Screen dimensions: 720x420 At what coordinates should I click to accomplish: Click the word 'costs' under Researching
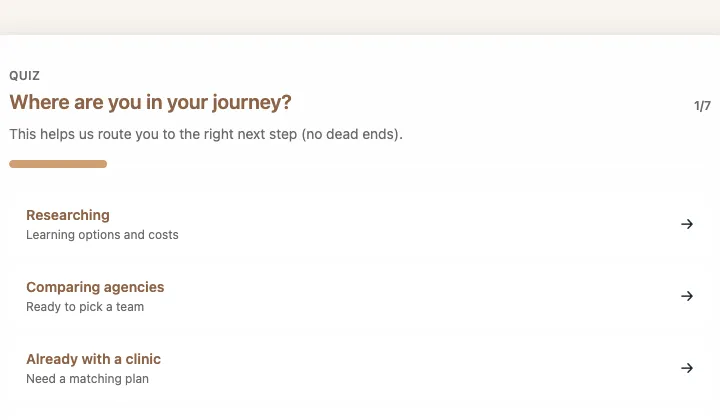tap(163, 235)
